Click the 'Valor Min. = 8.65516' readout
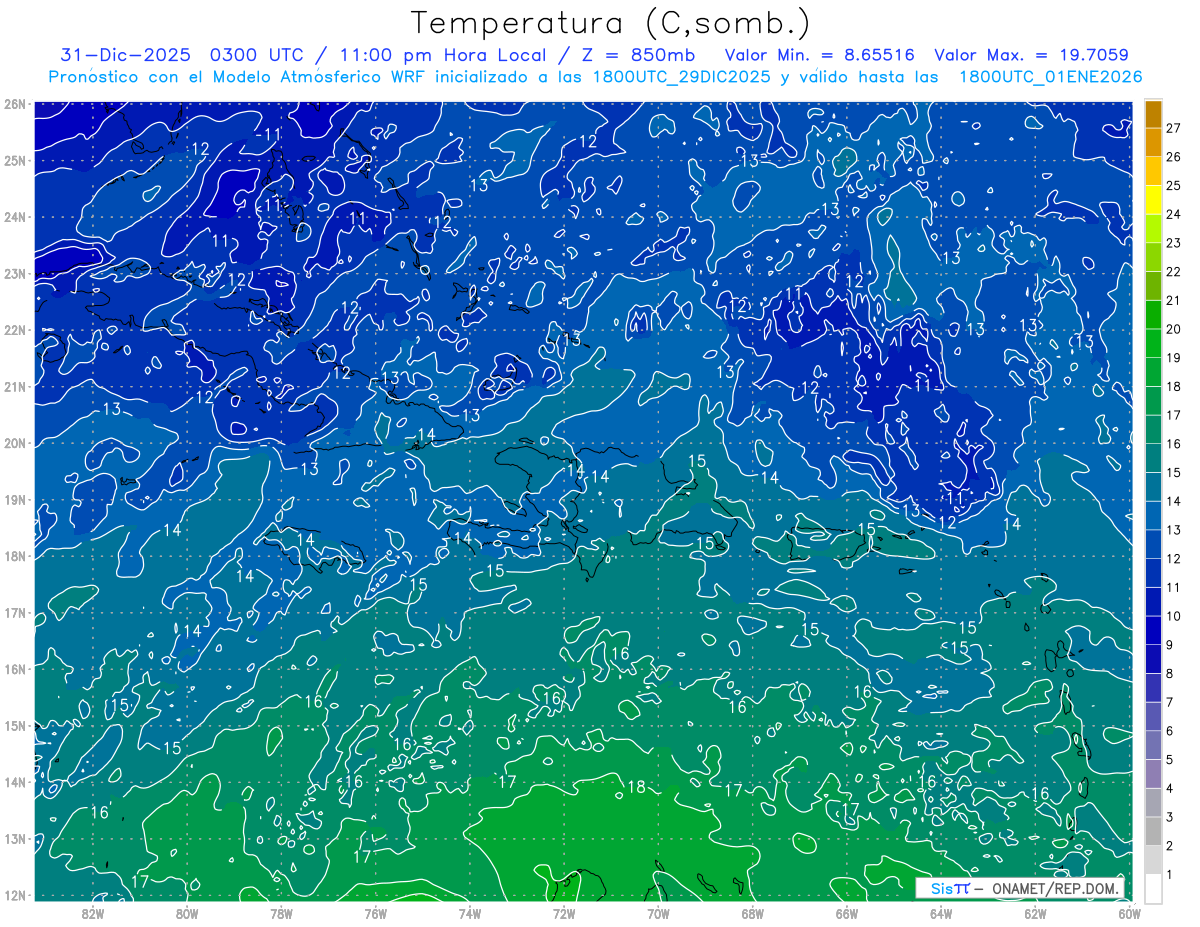 click(x=820, y=55)
